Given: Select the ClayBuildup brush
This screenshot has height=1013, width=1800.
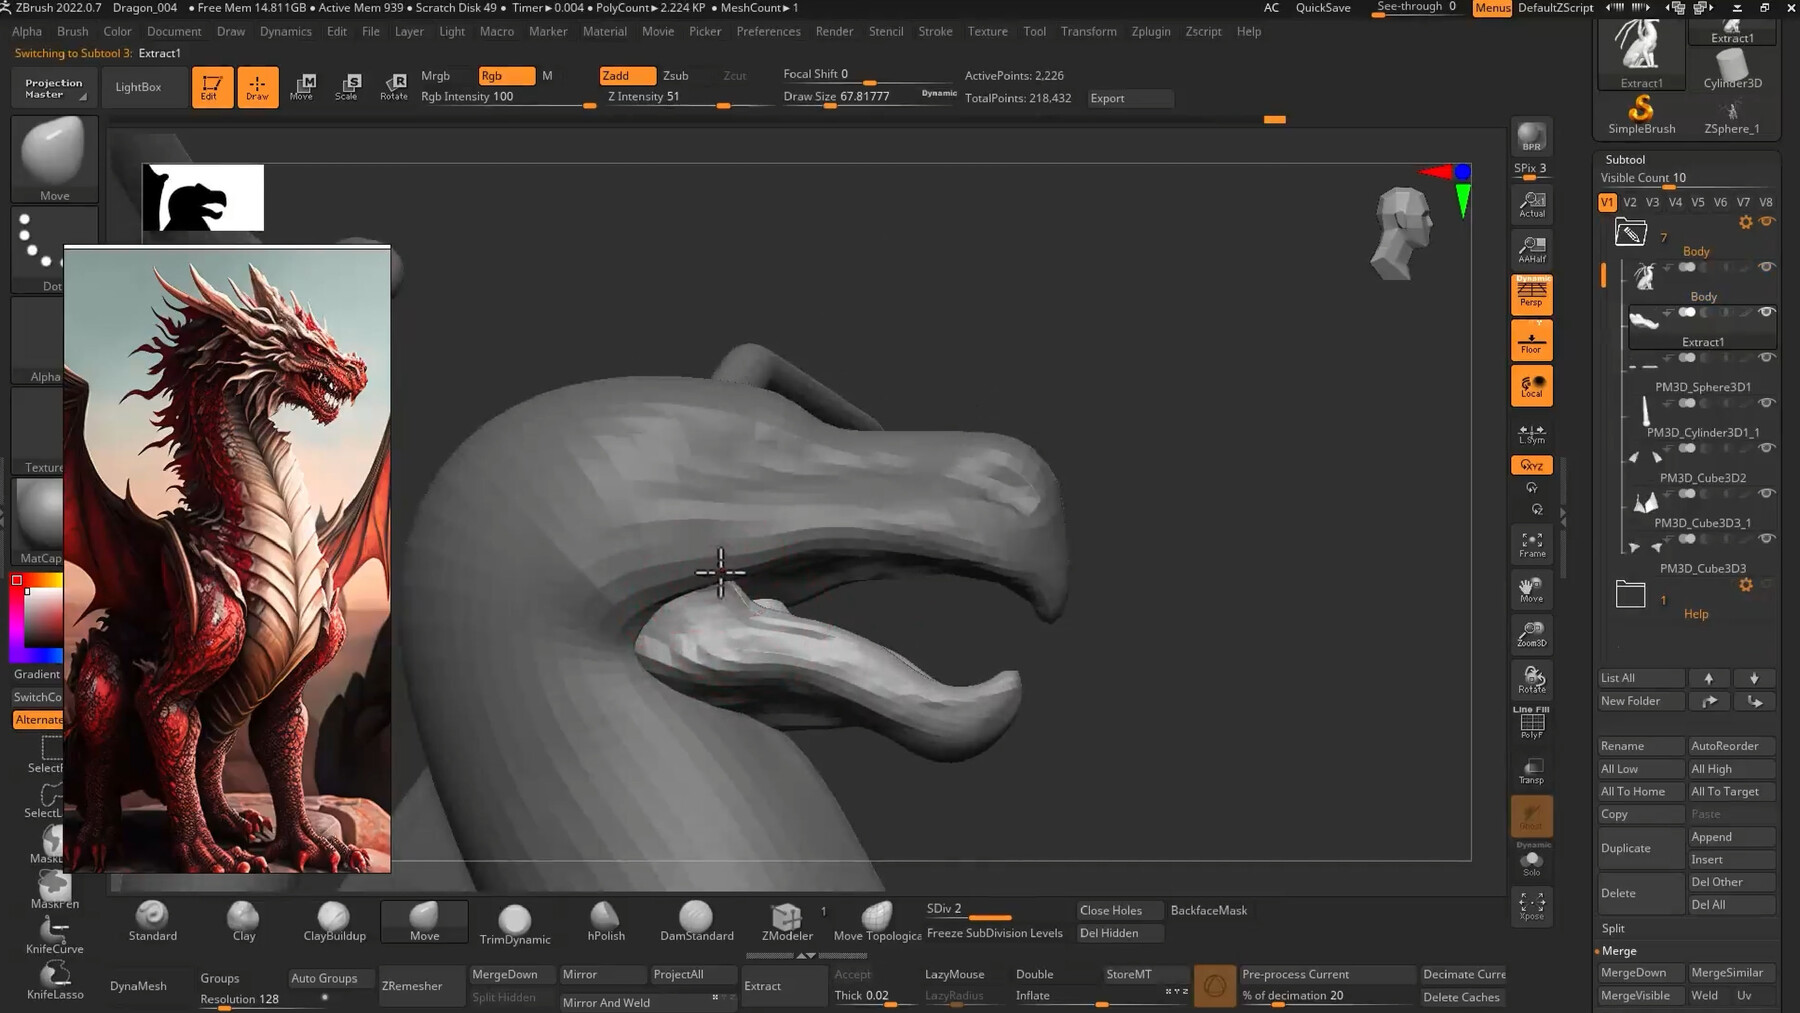Looking at the screenshot, I should 334,919.
